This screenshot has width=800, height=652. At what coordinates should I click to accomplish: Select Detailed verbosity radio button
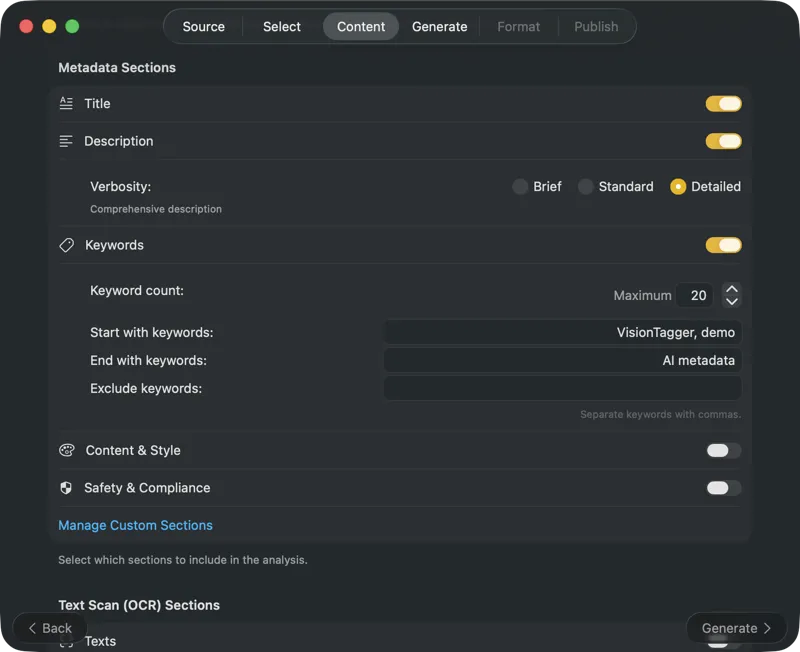click(x=678, y=187)
